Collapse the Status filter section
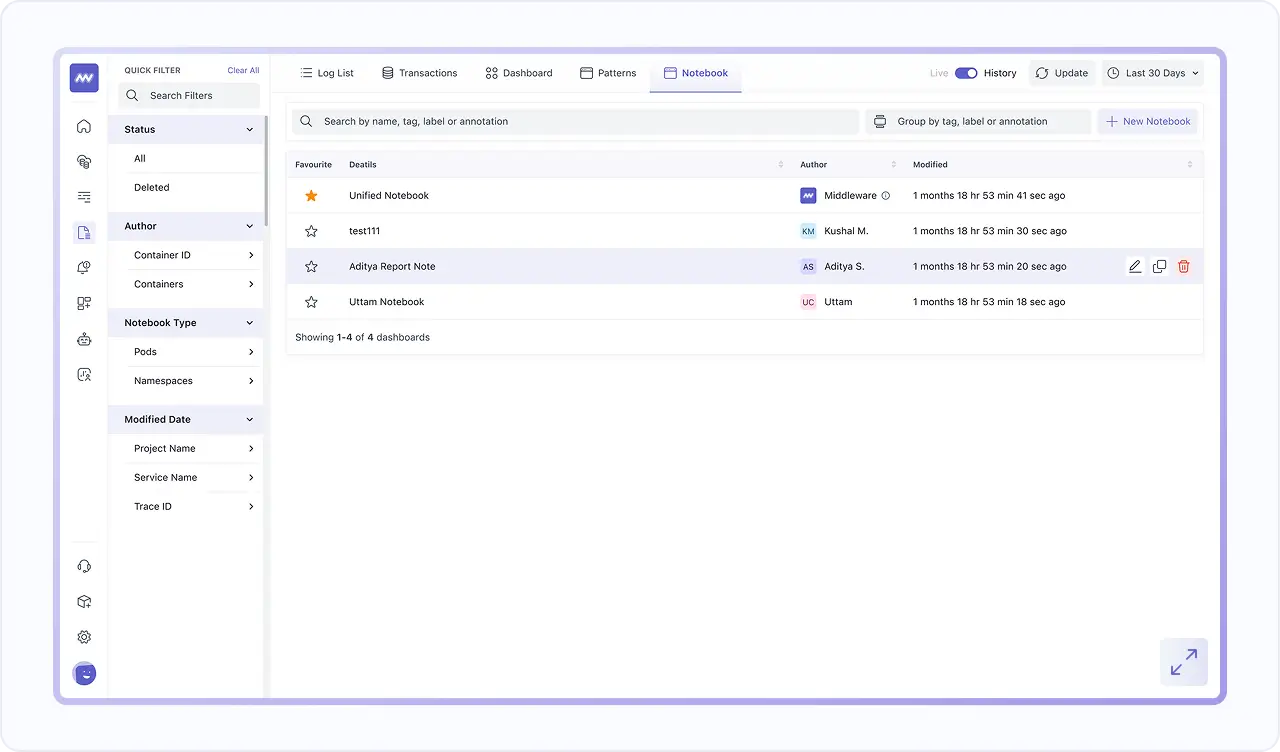The height and width of the screenshot is (752, 1280). (x=252, y=129)
